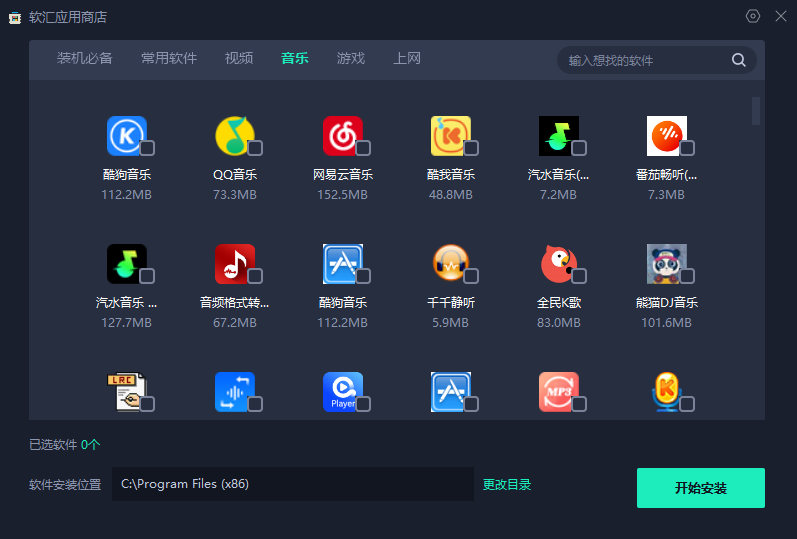The image size is (797, 539).
Task: Click the install path C:\Program Files (x86) field
Action: click(x=293, y=484)
